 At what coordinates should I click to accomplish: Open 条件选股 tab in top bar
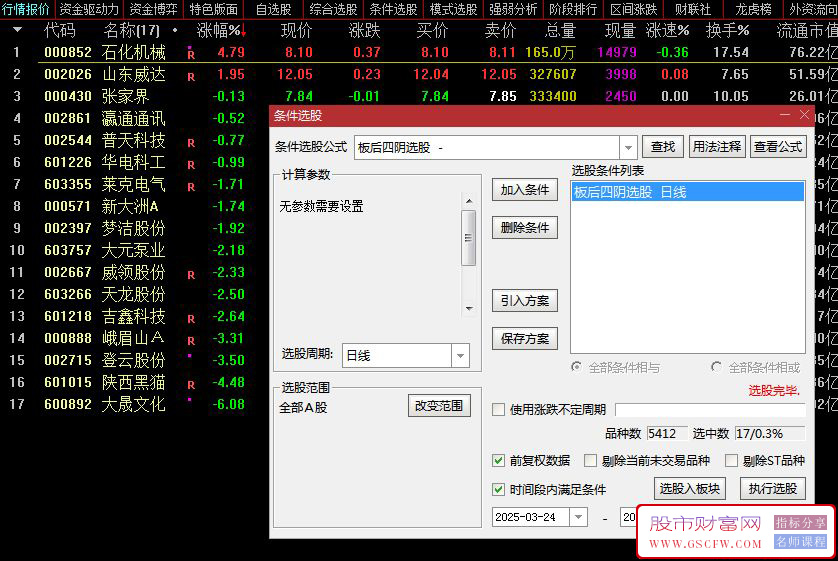[x=393, y=9]
